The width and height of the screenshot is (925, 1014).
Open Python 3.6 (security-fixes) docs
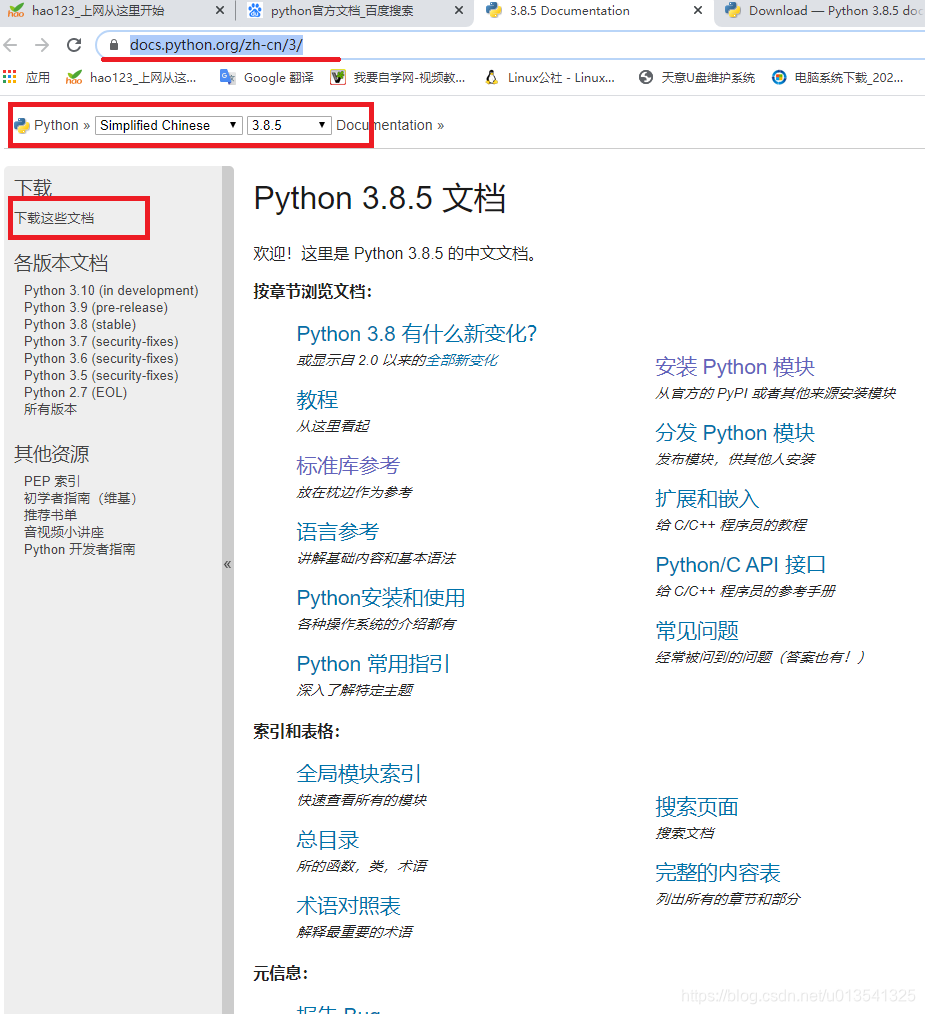[x=101, y=358]
